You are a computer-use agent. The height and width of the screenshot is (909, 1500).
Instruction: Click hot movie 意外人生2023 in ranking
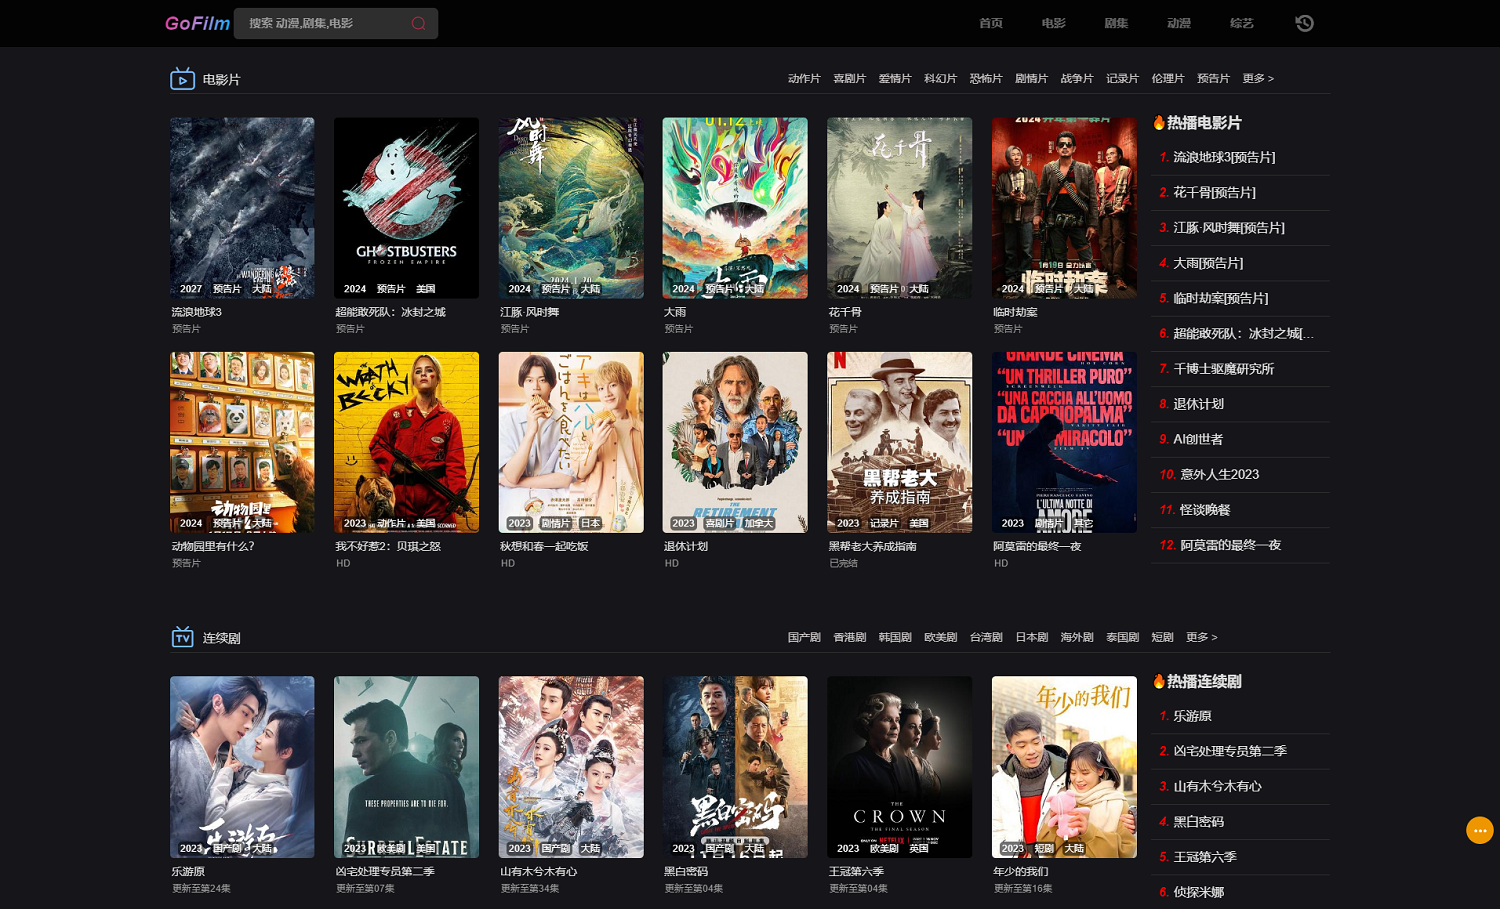(1220, 474)
